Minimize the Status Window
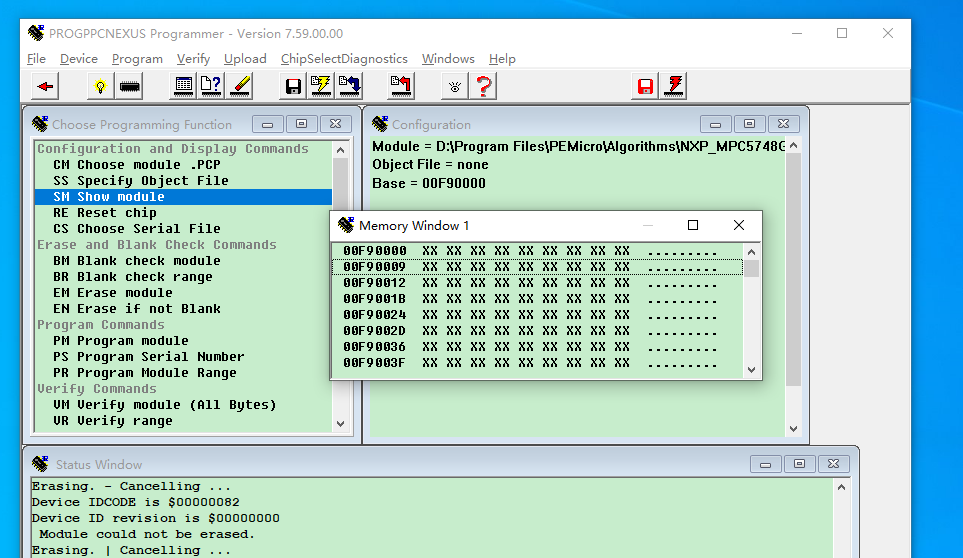The width and height of the screenshot is (963, 558). click(765, 464)
